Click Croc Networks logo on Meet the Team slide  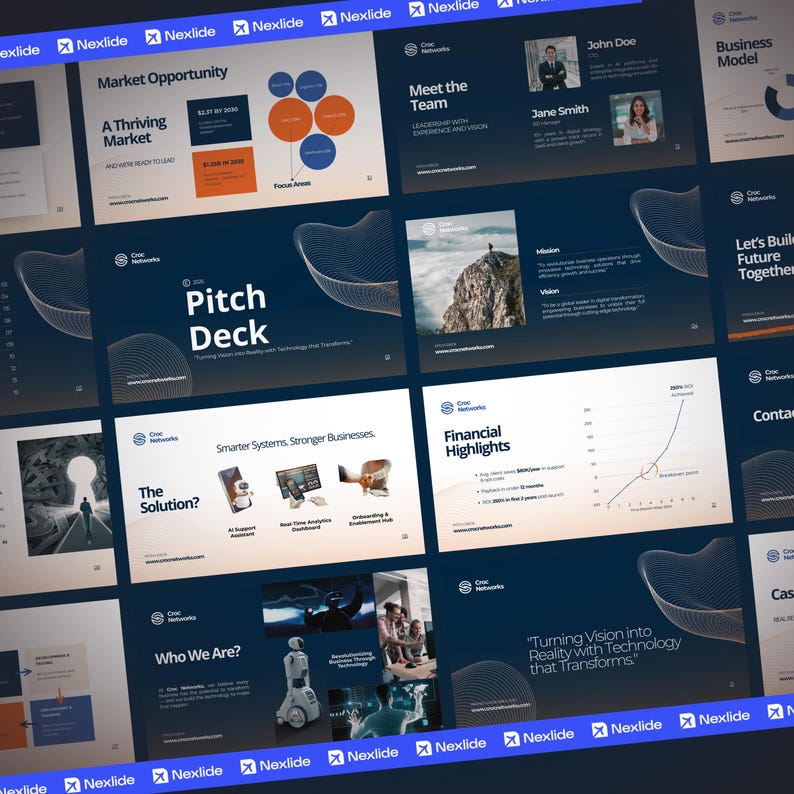[427, 49]
